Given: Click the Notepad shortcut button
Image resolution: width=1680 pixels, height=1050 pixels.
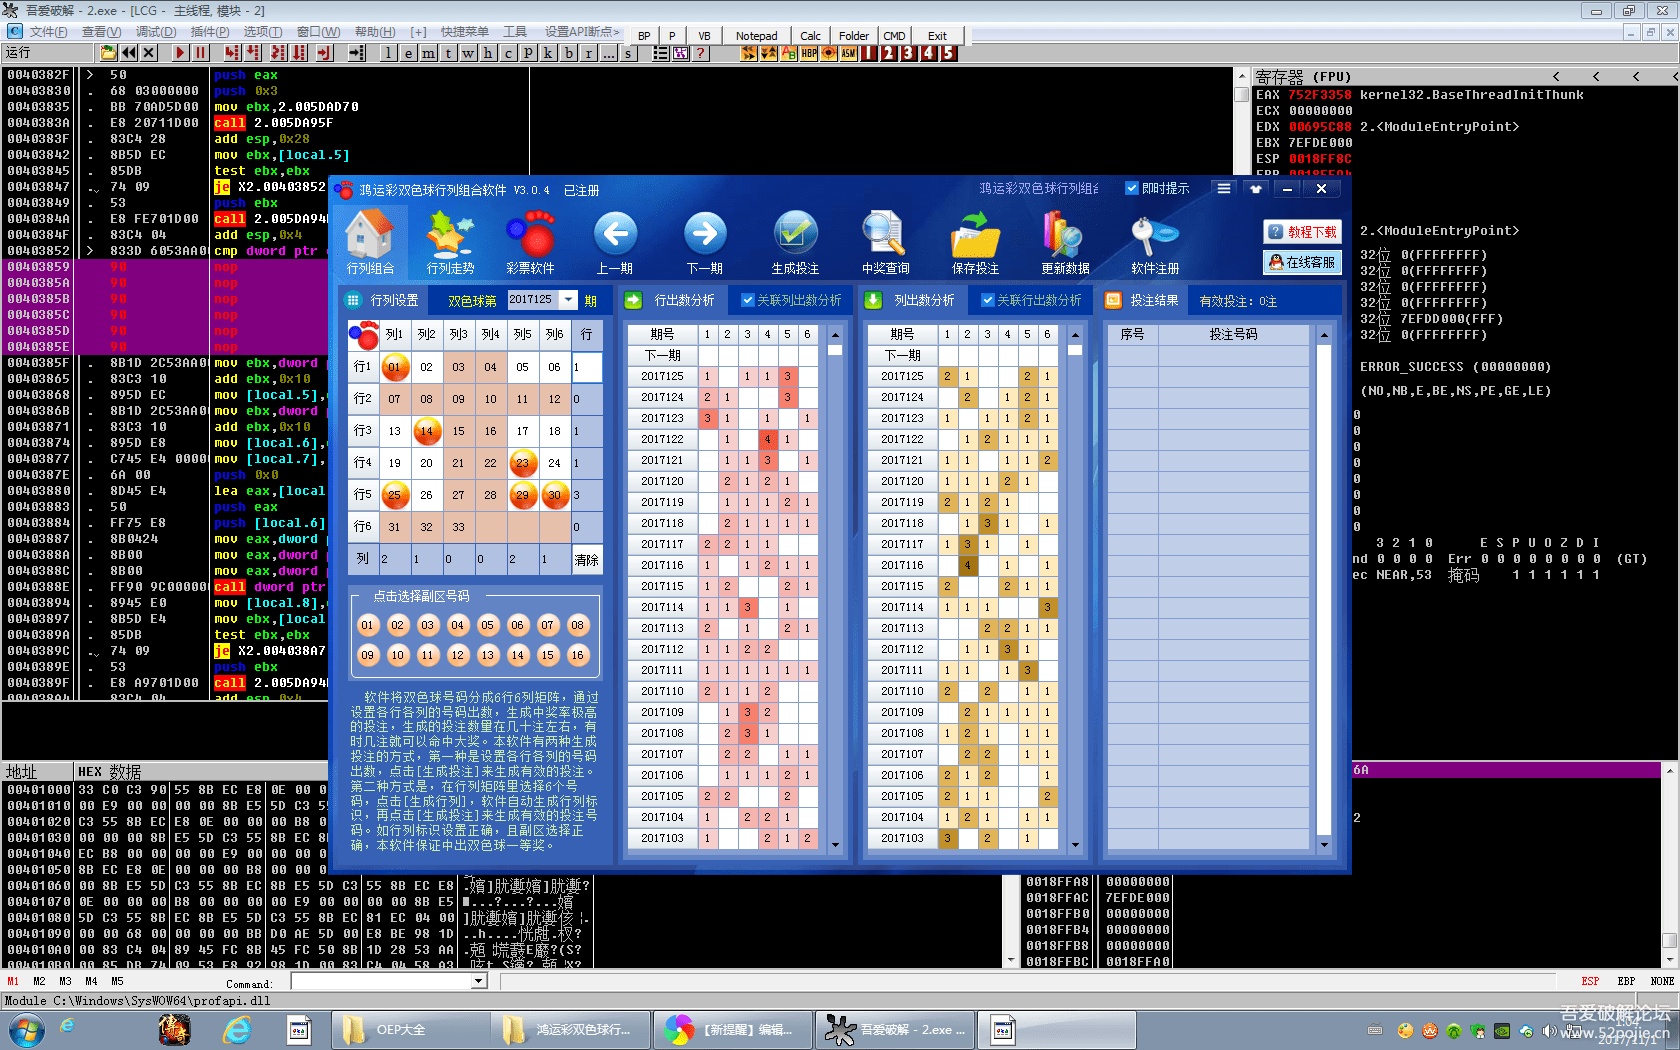Looking at the screenshot, I should (756, 36).
